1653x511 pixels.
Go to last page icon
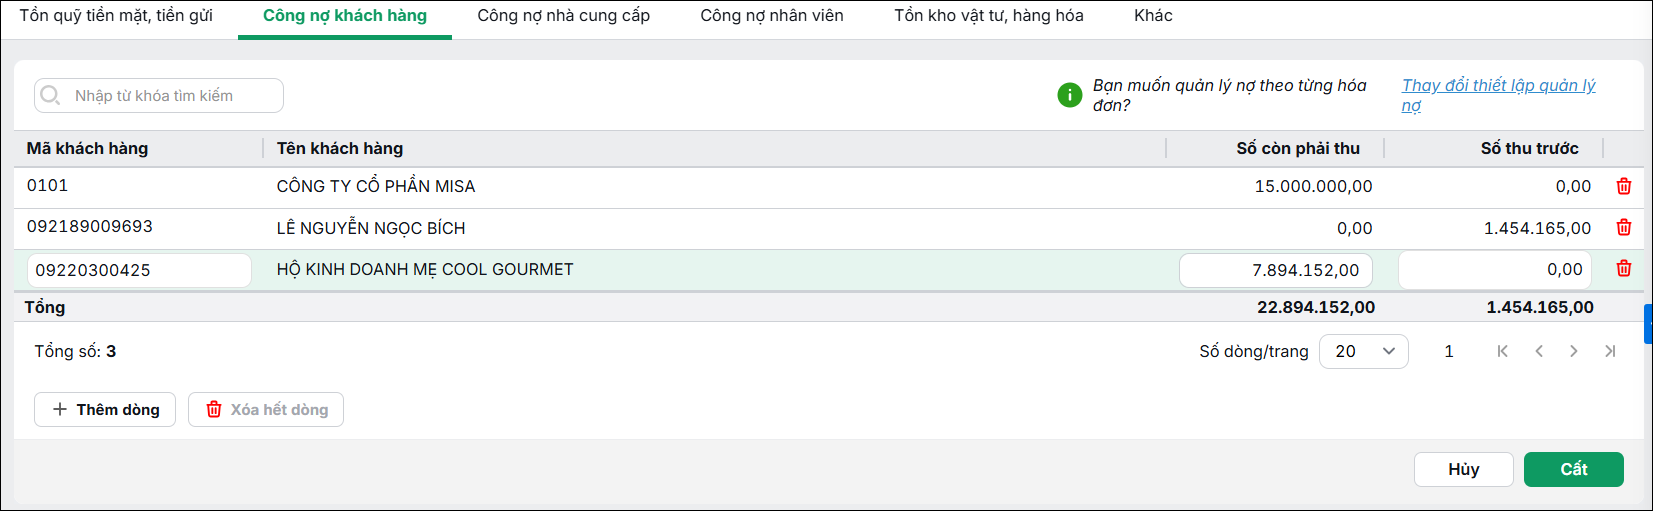[x=1610, y=351]
